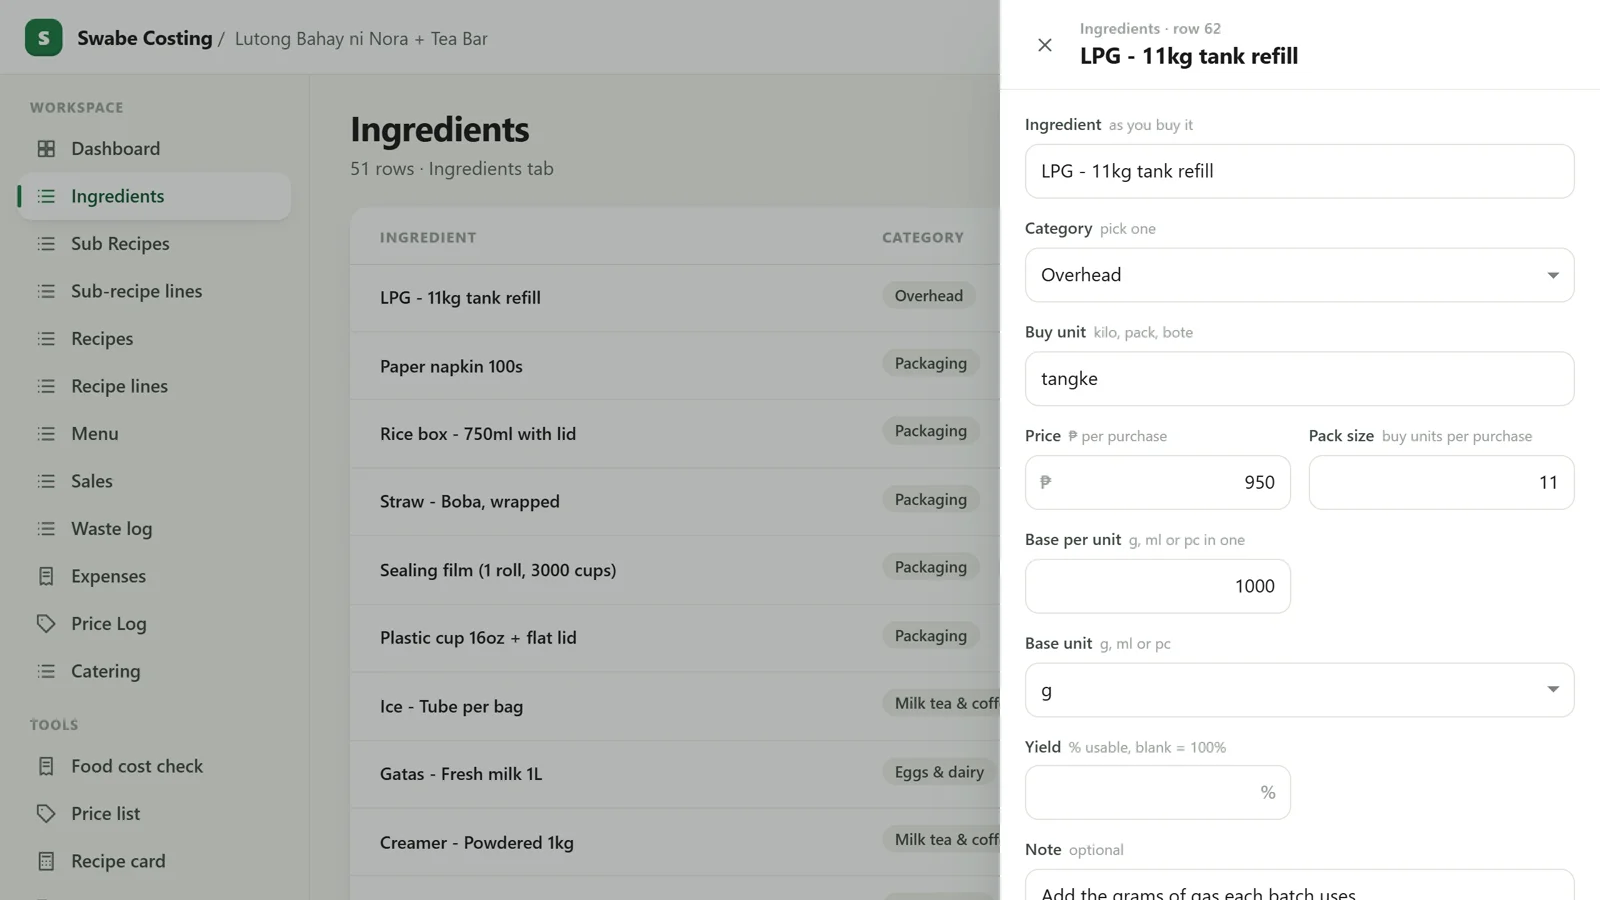Click the Recipe lines list icon
This screenshot has height=900, width=1600.
click(46, 386)
